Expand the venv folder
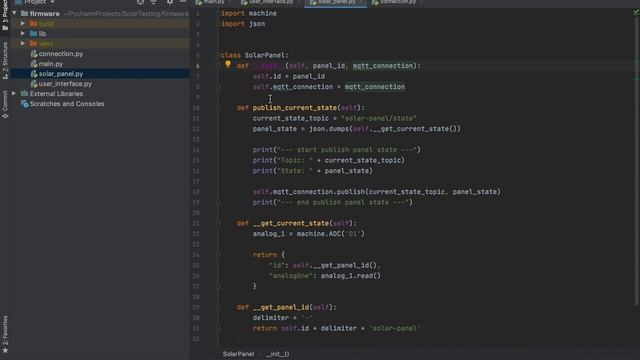Screen dimensions: 640x360 (x=23, y=43)
